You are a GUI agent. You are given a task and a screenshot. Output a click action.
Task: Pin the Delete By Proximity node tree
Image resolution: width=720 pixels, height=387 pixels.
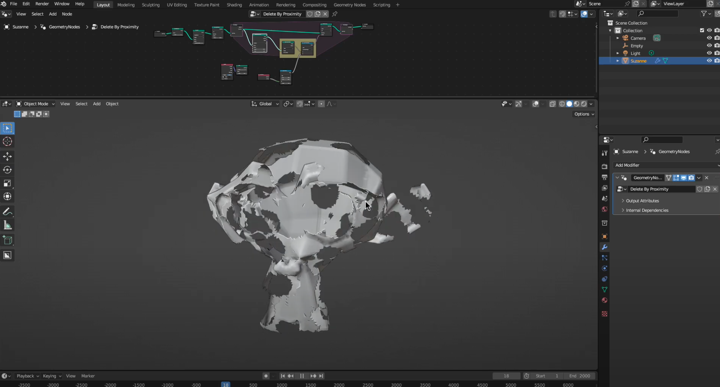pos(335,14)
